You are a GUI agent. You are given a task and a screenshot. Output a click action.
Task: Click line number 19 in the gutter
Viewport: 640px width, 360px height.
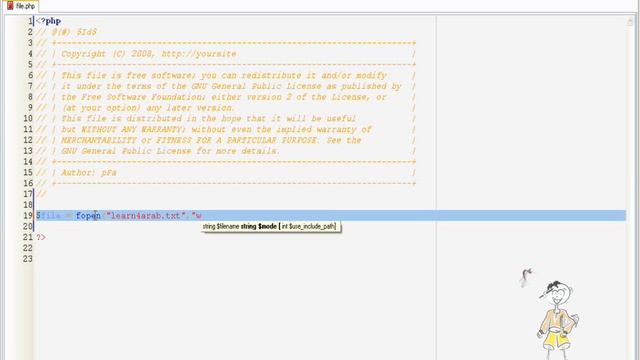(x=27, y=216)
